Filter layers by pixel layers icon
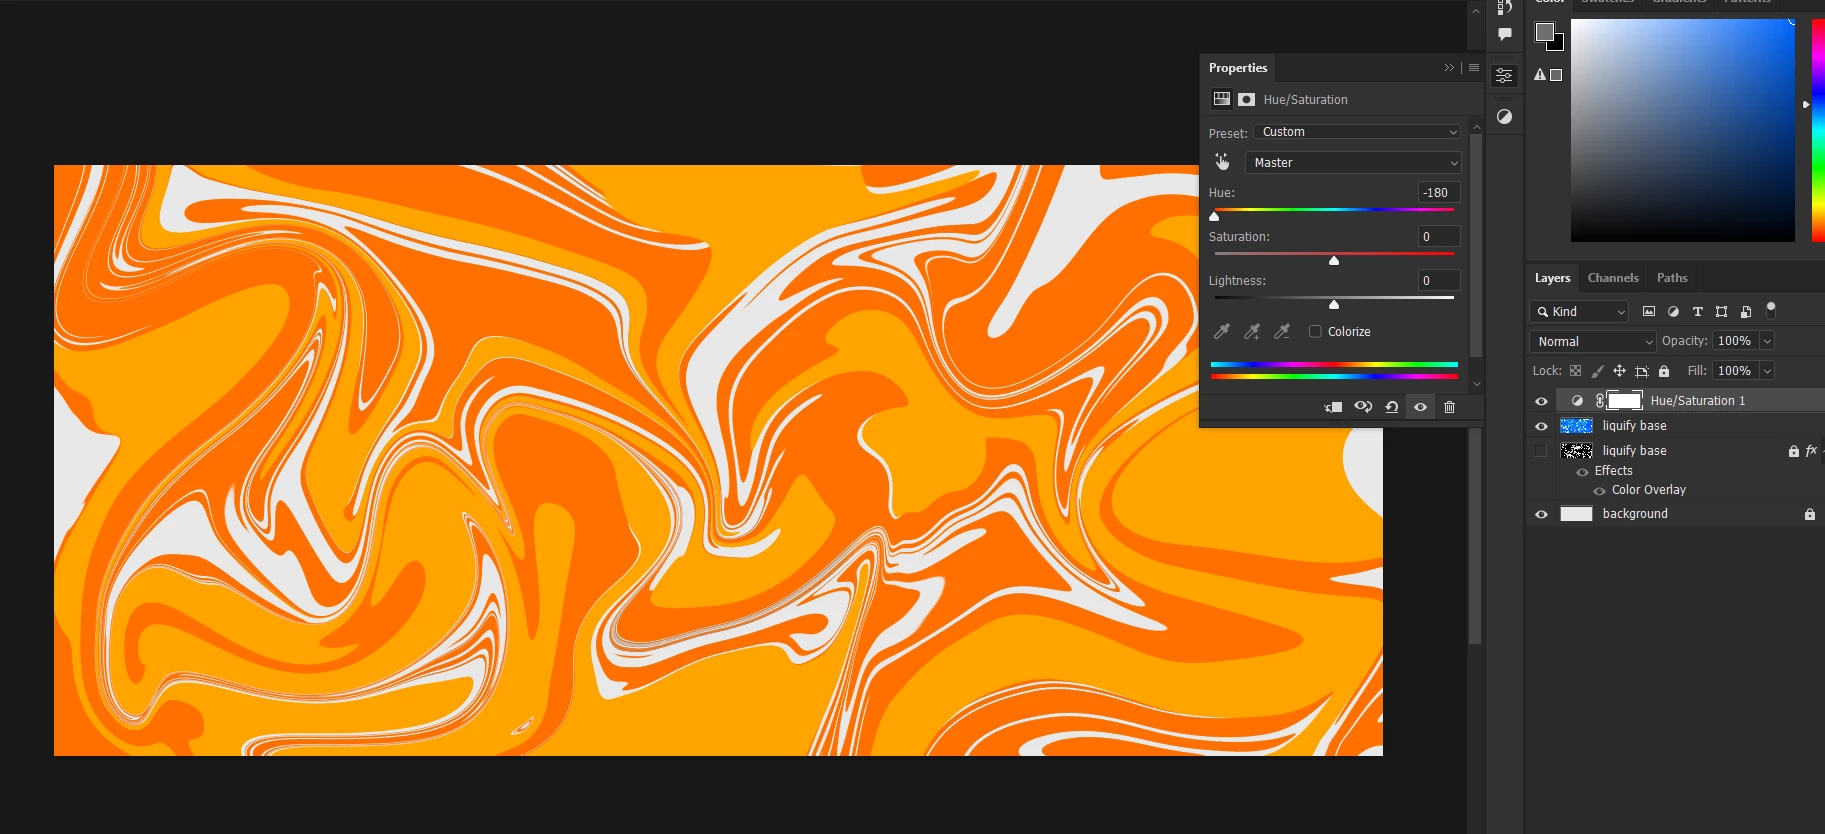 pos(1649,311)
